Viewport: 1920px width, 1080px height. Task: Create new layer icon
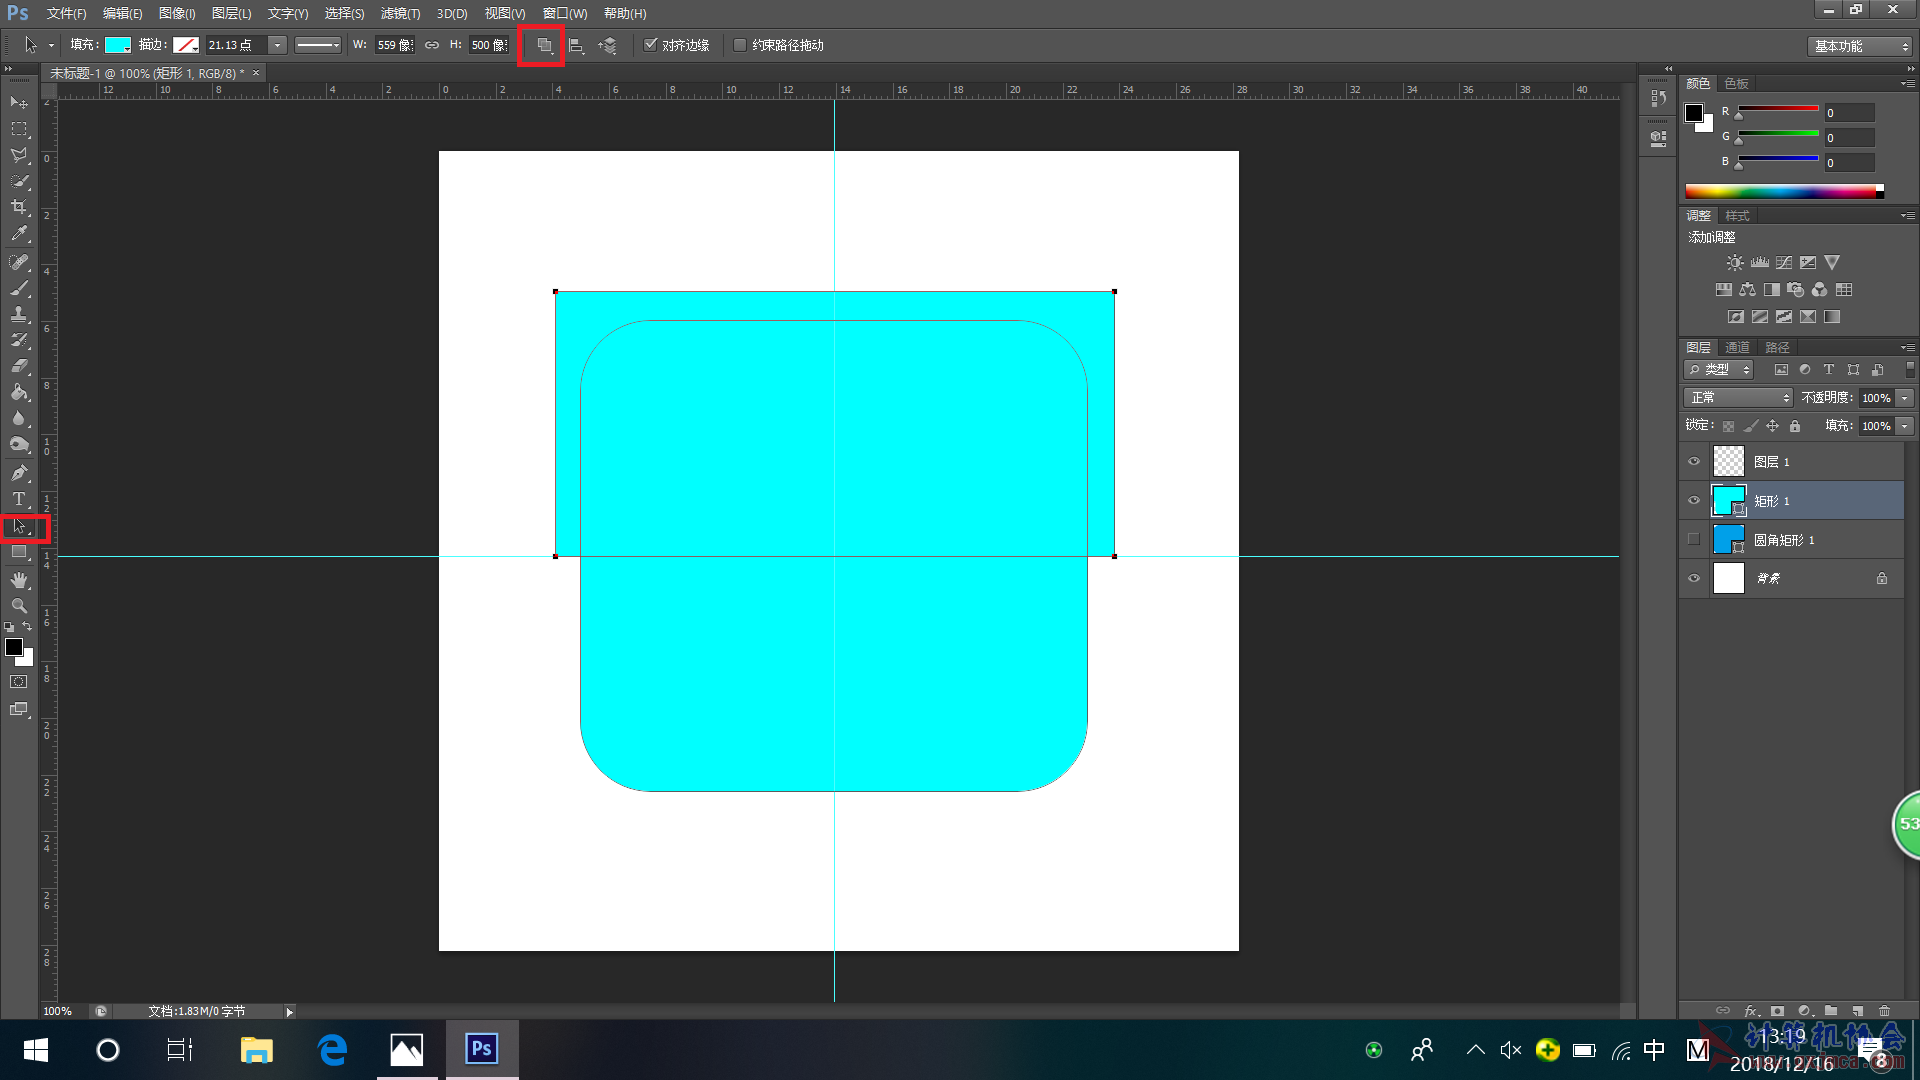[1858, 1011]
